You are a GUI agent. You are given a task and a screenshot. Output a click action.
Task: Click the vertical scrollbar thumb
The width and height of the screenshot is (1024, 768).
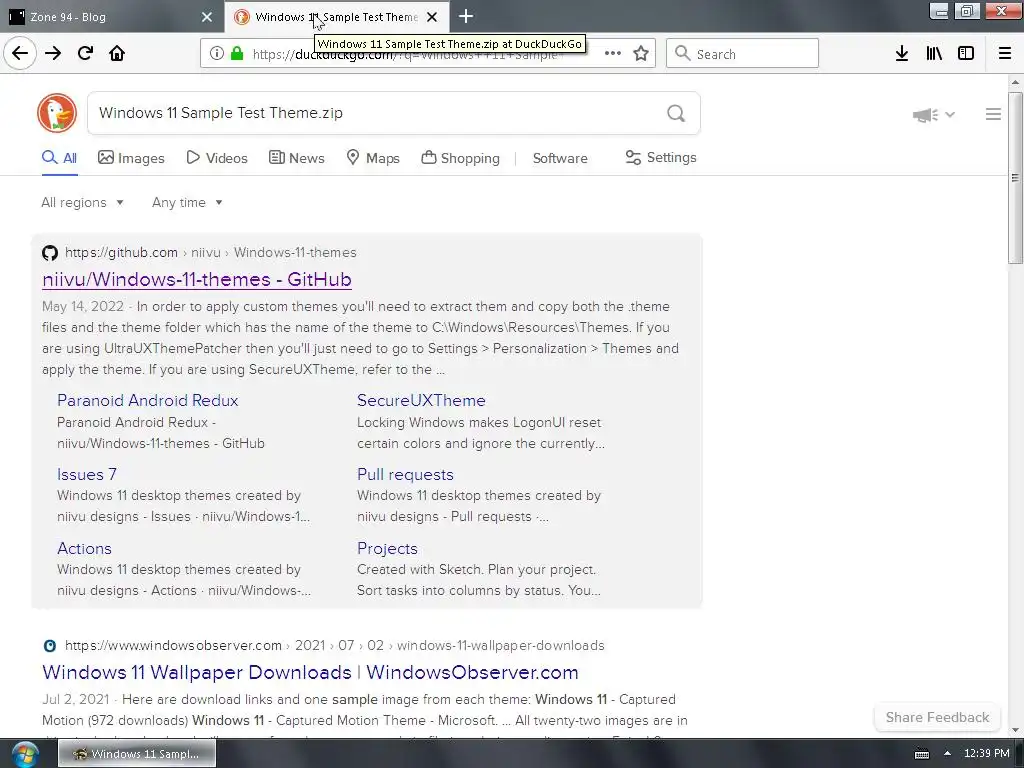tap(1015, 178)
